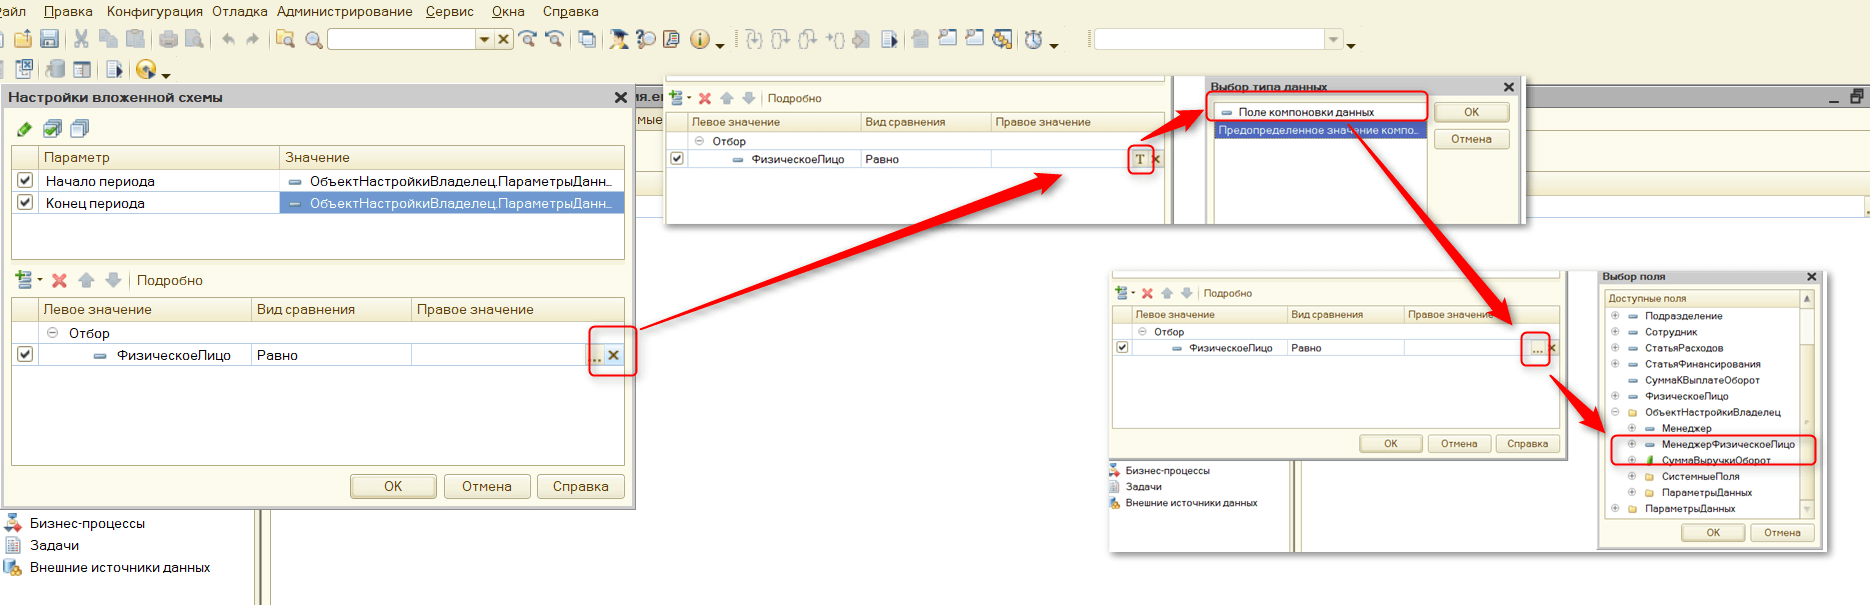This screenshot has width=1870, height=605.
Task: Uncheck the Начало периода parameter checkbox
Action: 25,181
